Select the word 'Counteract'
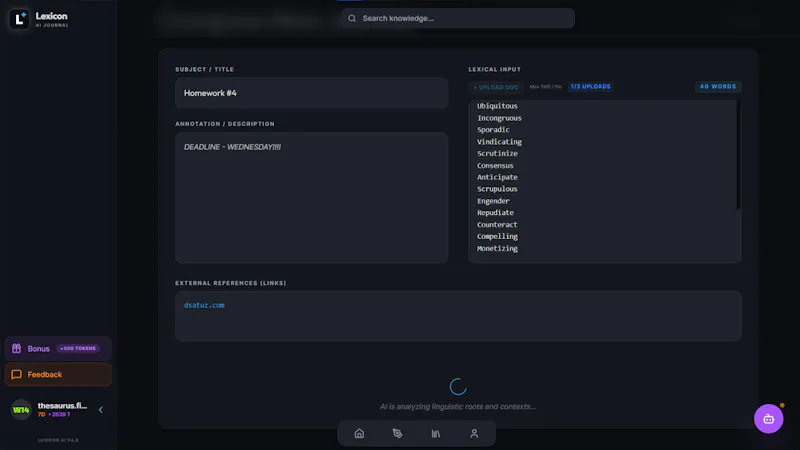800x450 pixels. tap(497, 224)
